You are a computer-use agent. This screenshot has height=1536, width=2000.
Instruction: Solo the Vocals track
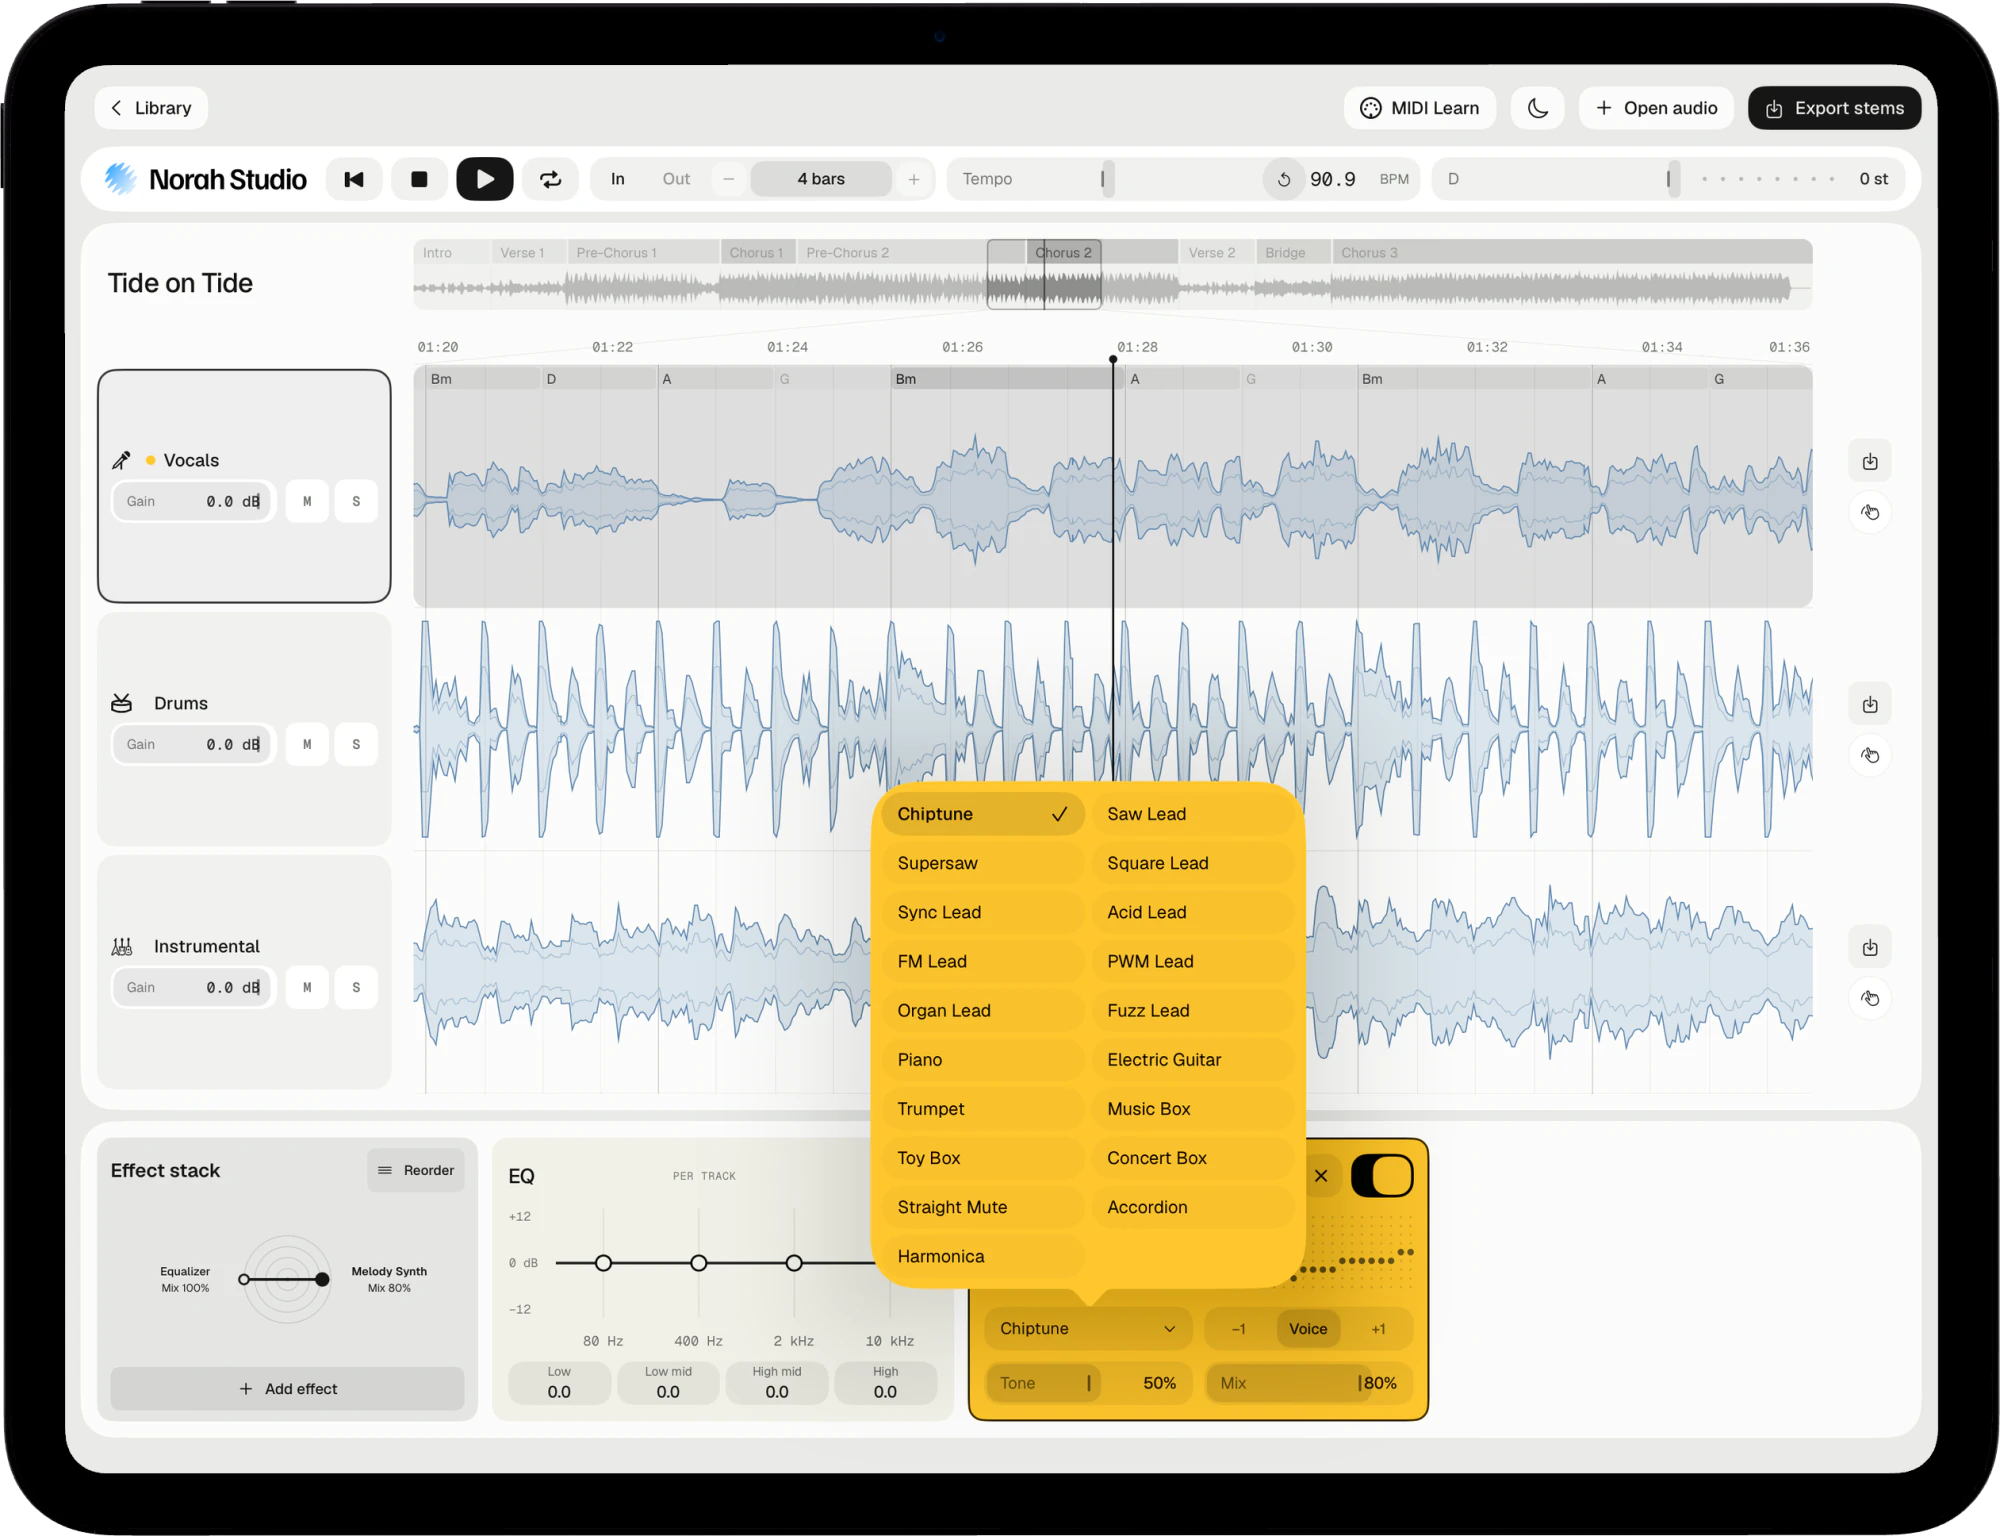(x=356, y=502)
